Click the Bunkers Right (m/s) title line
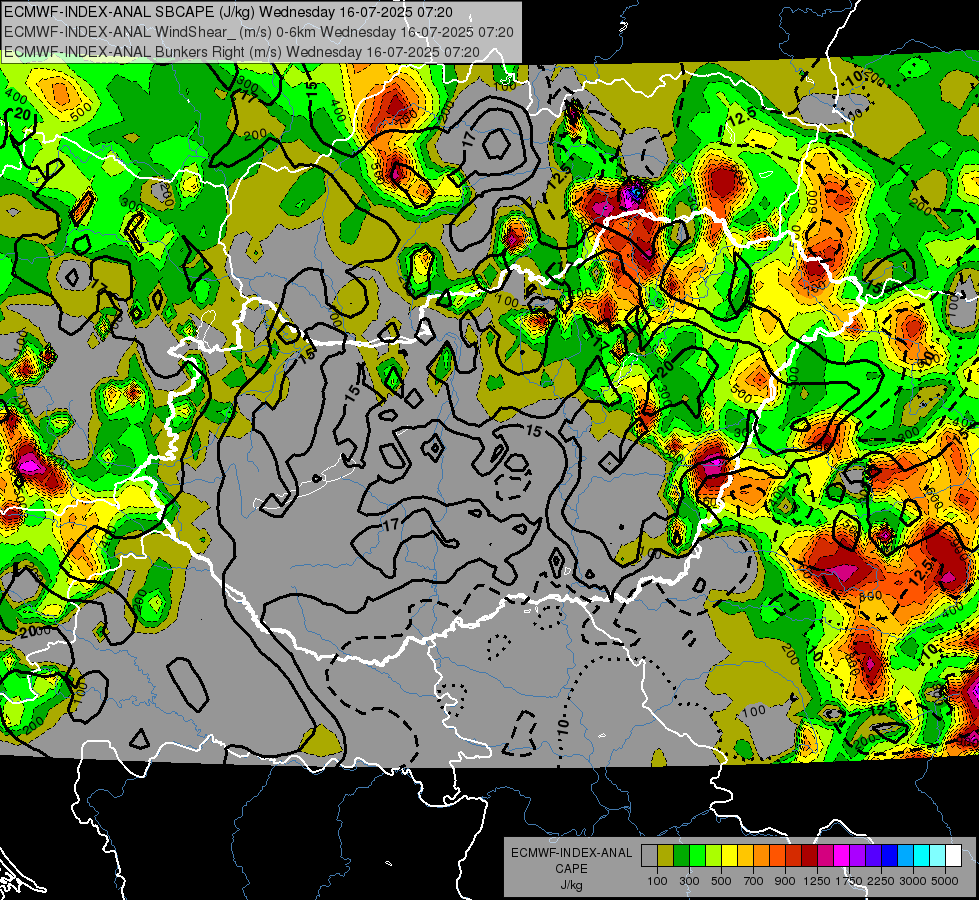979x900 pixels. coord(242,52)
